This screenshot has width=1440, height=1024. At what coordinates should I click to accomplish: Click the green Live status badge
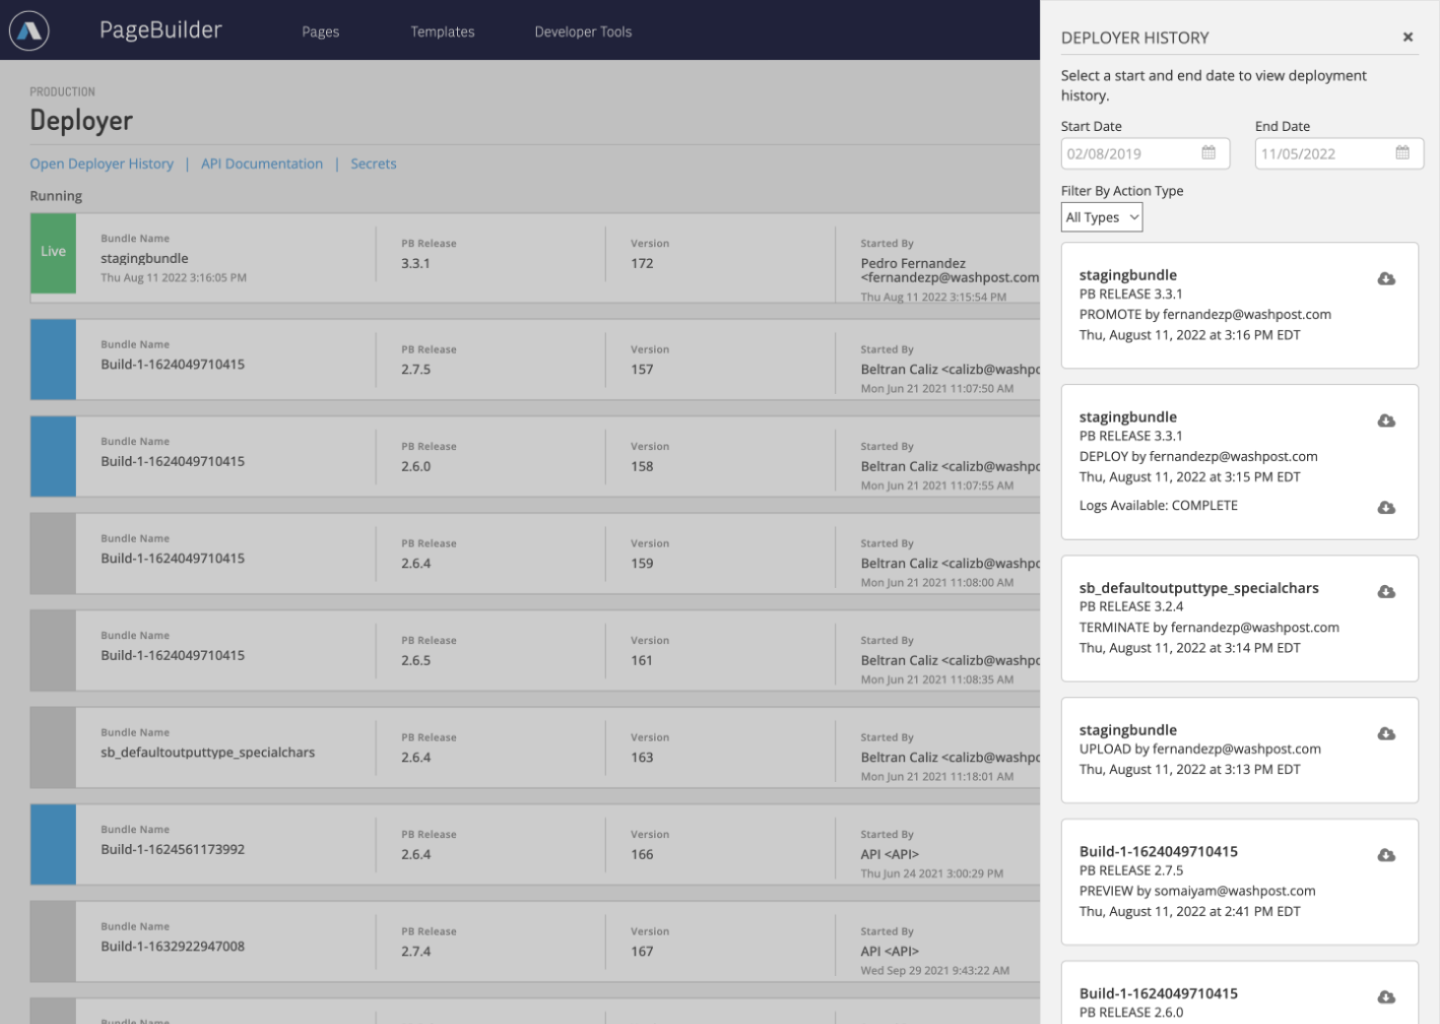[53, 253]
